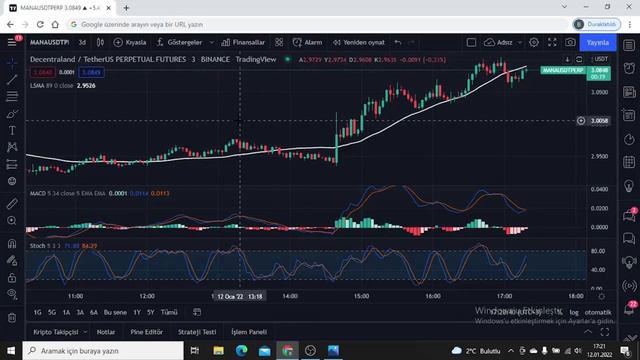This screenshot has width=640, height=360.
Task: Open the Finansallar menu
Action: pos(243,42)
